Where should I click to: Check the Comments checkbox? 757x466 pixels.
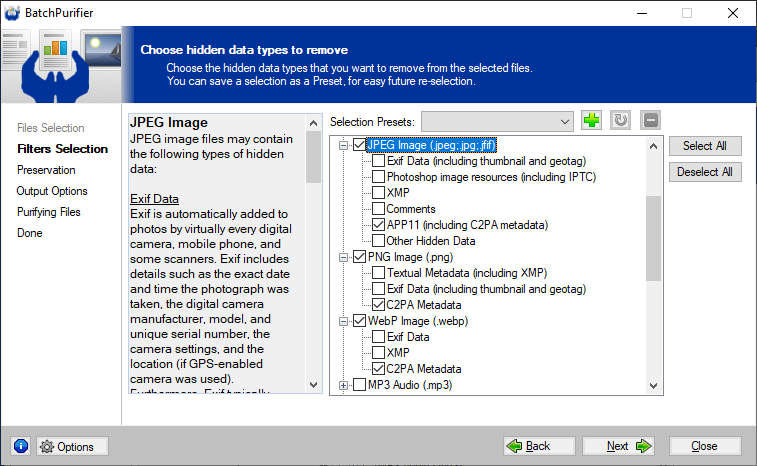click(378, 209)
